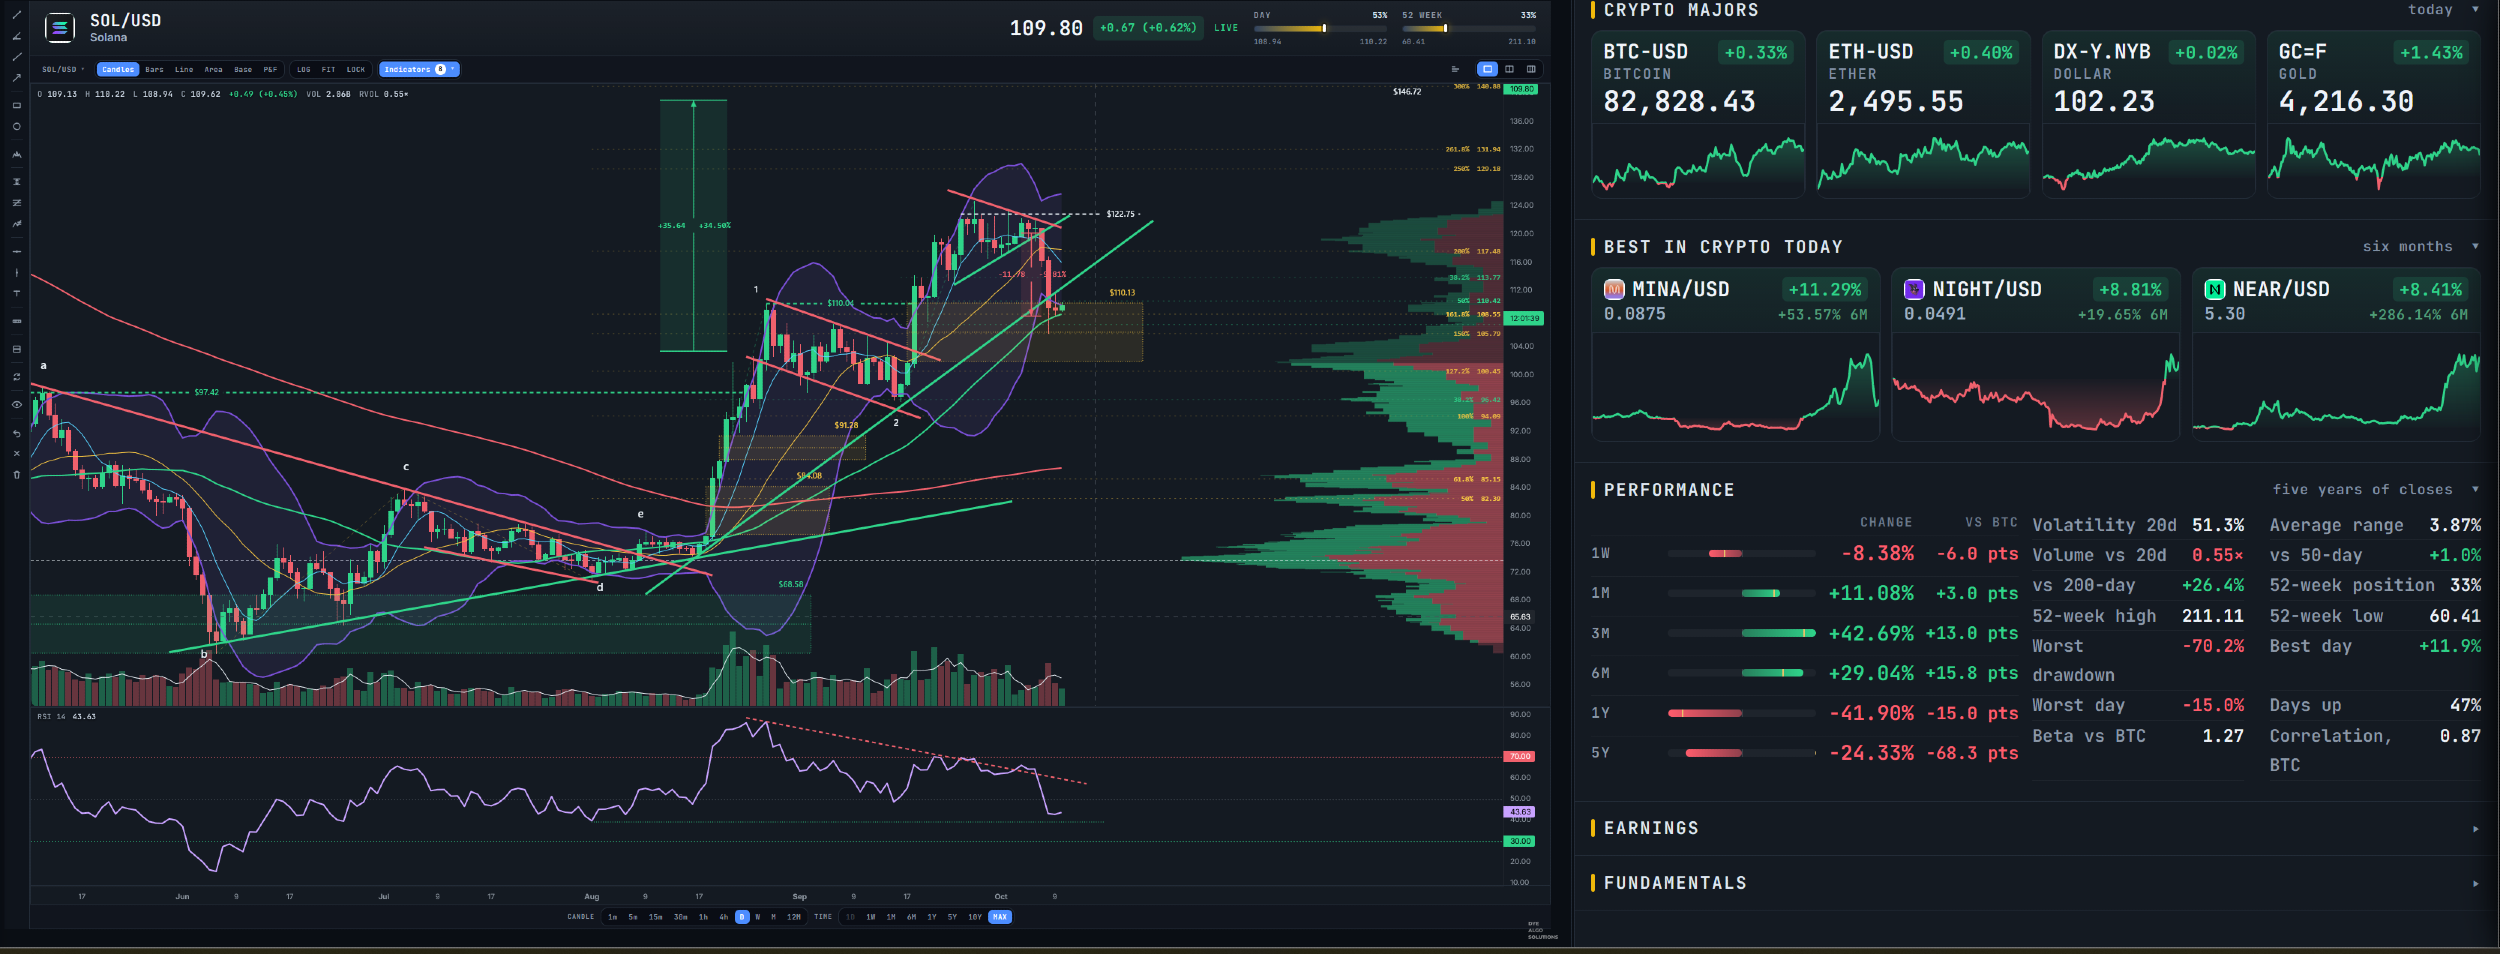Click the refresh/sync arrows icon
The height and width of the screenshot is (954, 2500).
[x=16, y=377]
